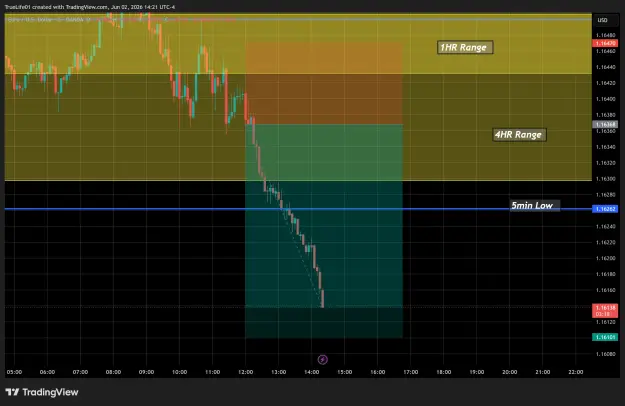Click the 05:00 time axis label
This screenshot has width=625, height=406.
pyautogui.click(x=14, y=372)
